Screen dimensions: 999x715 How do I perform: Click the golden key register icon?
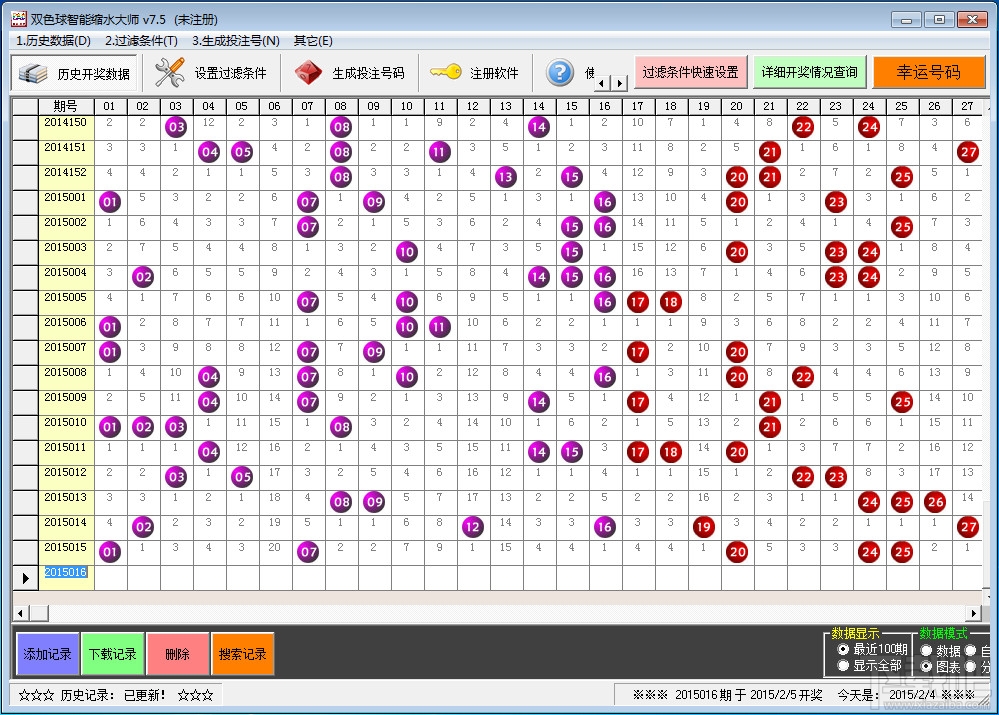click(445, 72)
